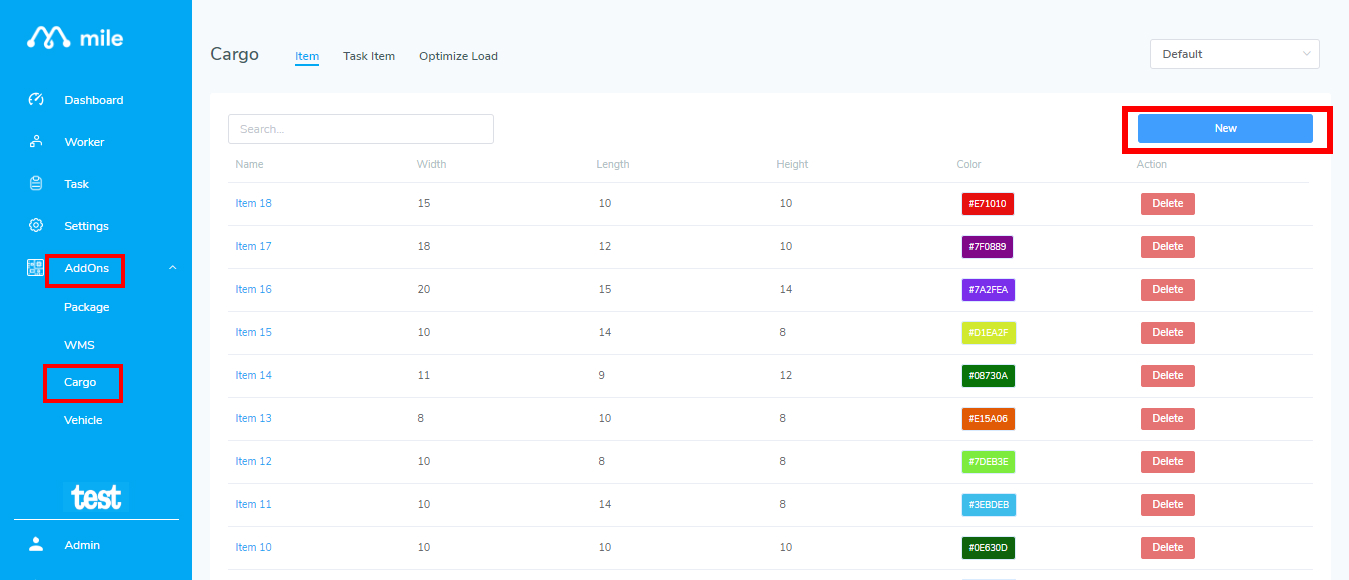
Task: Open the Item 18 link
Action: pos(253,203)
